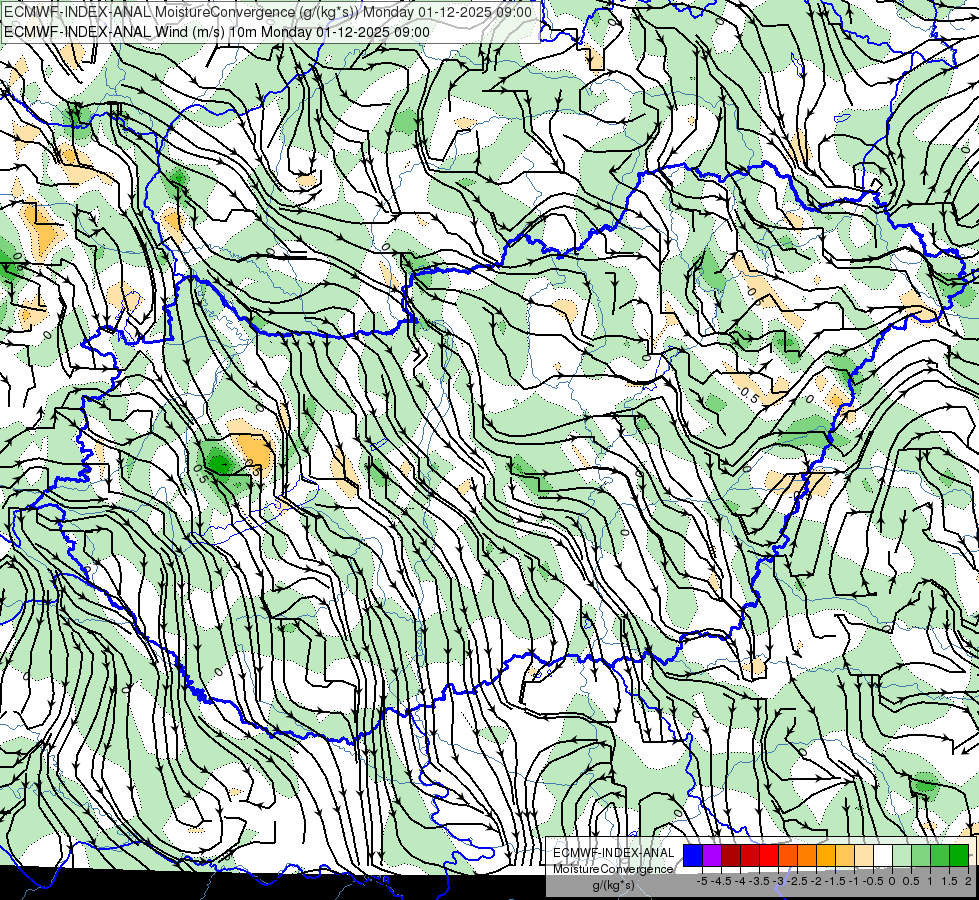This screenshot has height=900, width=979.
Task: Select the purple legend swatch
Action: 712,856
